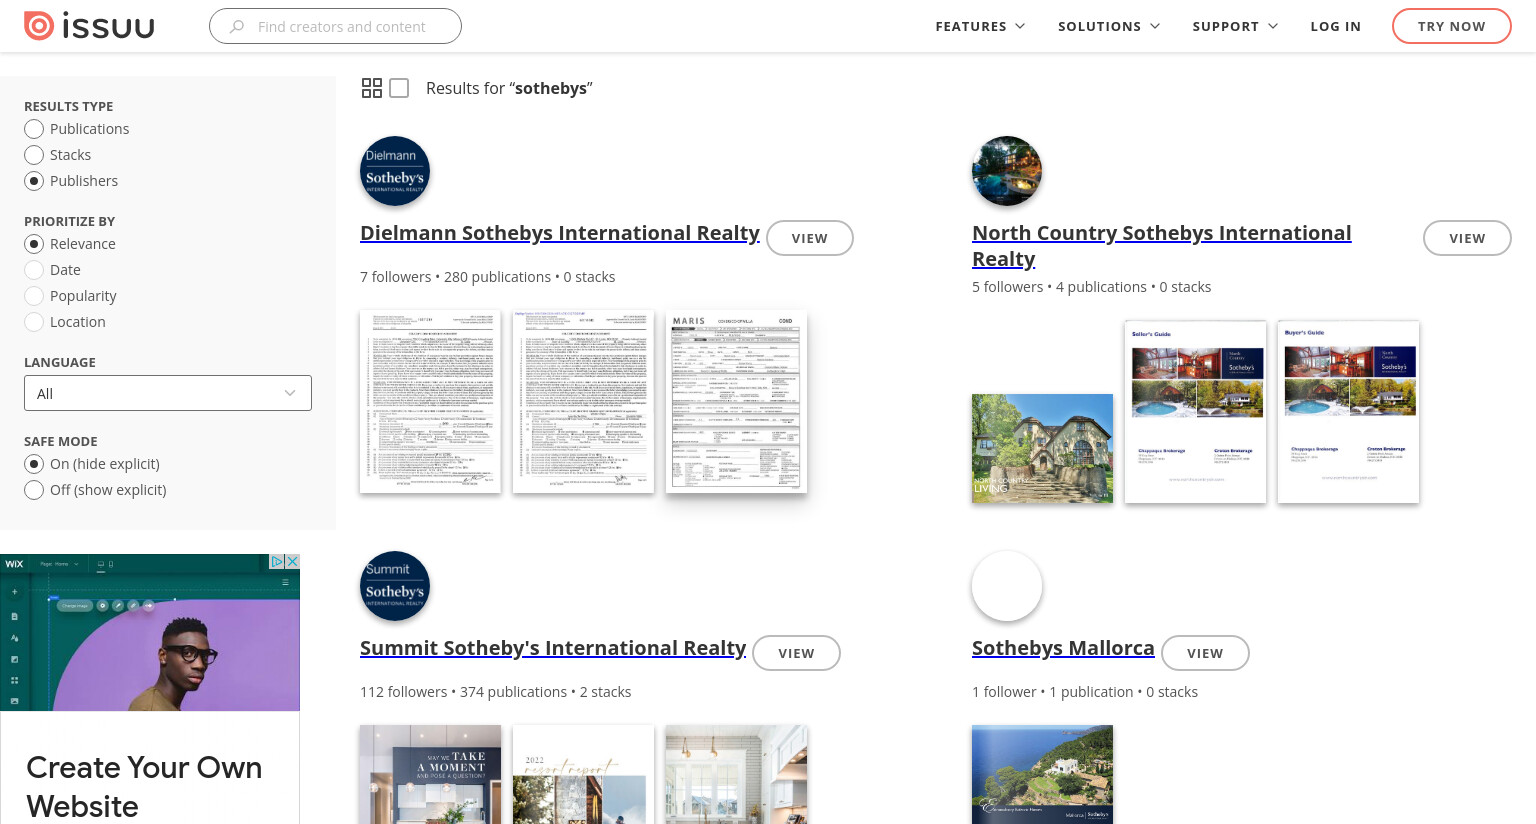1536x824 pixels.
Task: Open the Language dropdown
Action: coord(168,393)
